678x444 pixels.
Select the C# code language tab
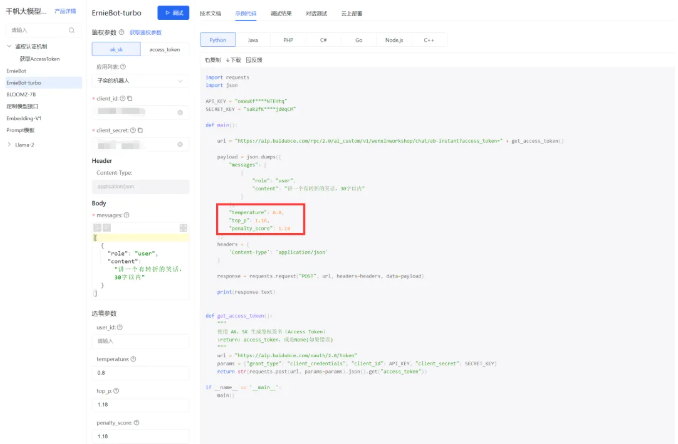point(323,40)
